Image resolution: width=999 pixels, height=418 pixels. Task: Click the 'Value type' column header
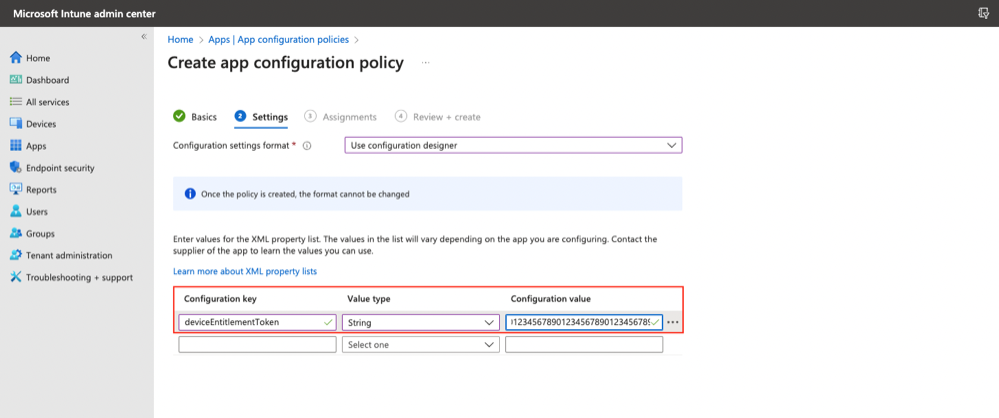(x=369, y=299)
